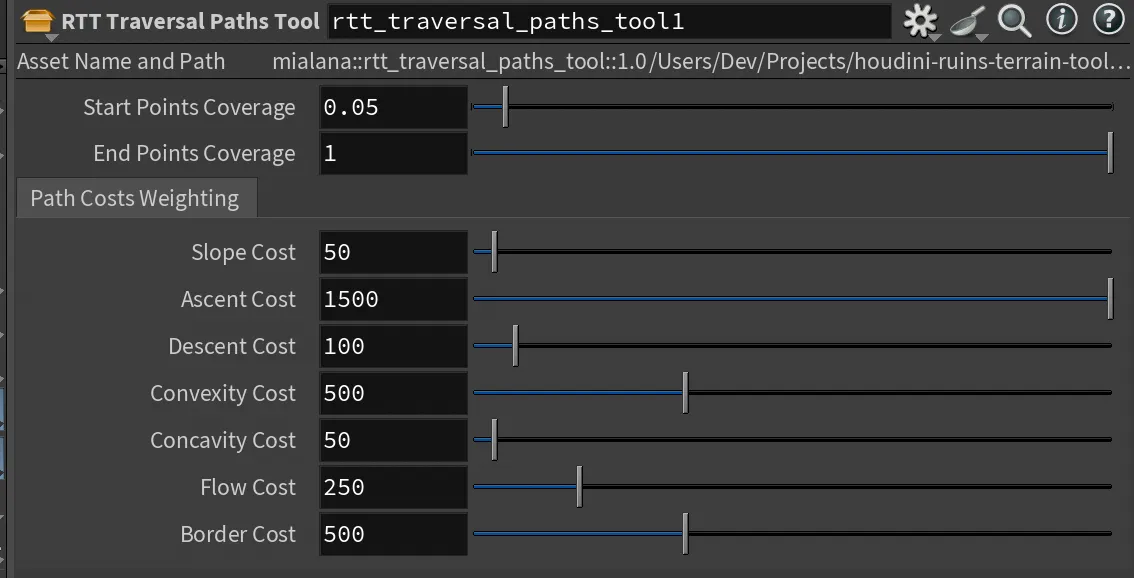Click the Descent Cost value field
The height and width of the screenshot is (578, 1134).
(393, 346)
